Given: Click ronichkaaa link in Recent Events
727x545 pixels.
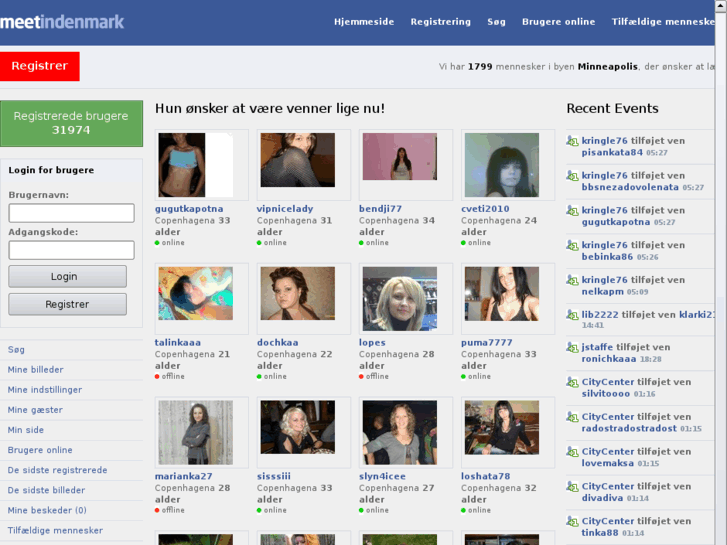Looking at the screenshot, I should (x=609, y=359).
